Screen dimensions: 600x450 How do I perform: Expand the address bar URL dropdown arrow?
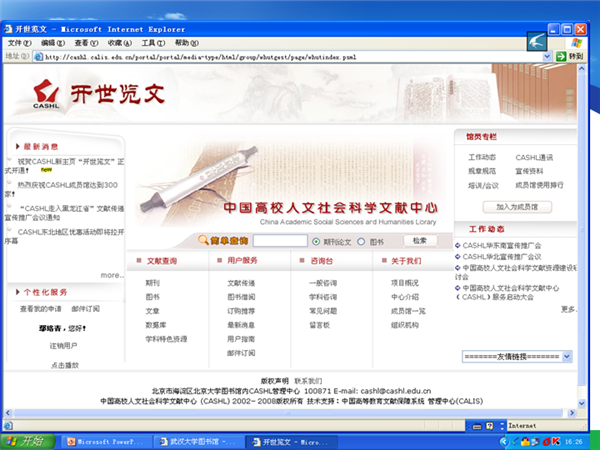point(547,57)
